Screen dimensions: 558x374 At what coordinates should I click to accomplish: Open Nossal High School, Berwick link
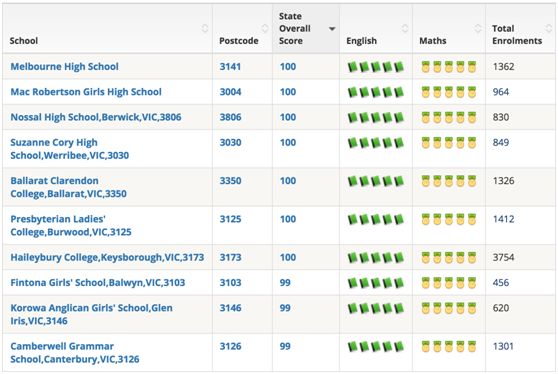(96, 117)
